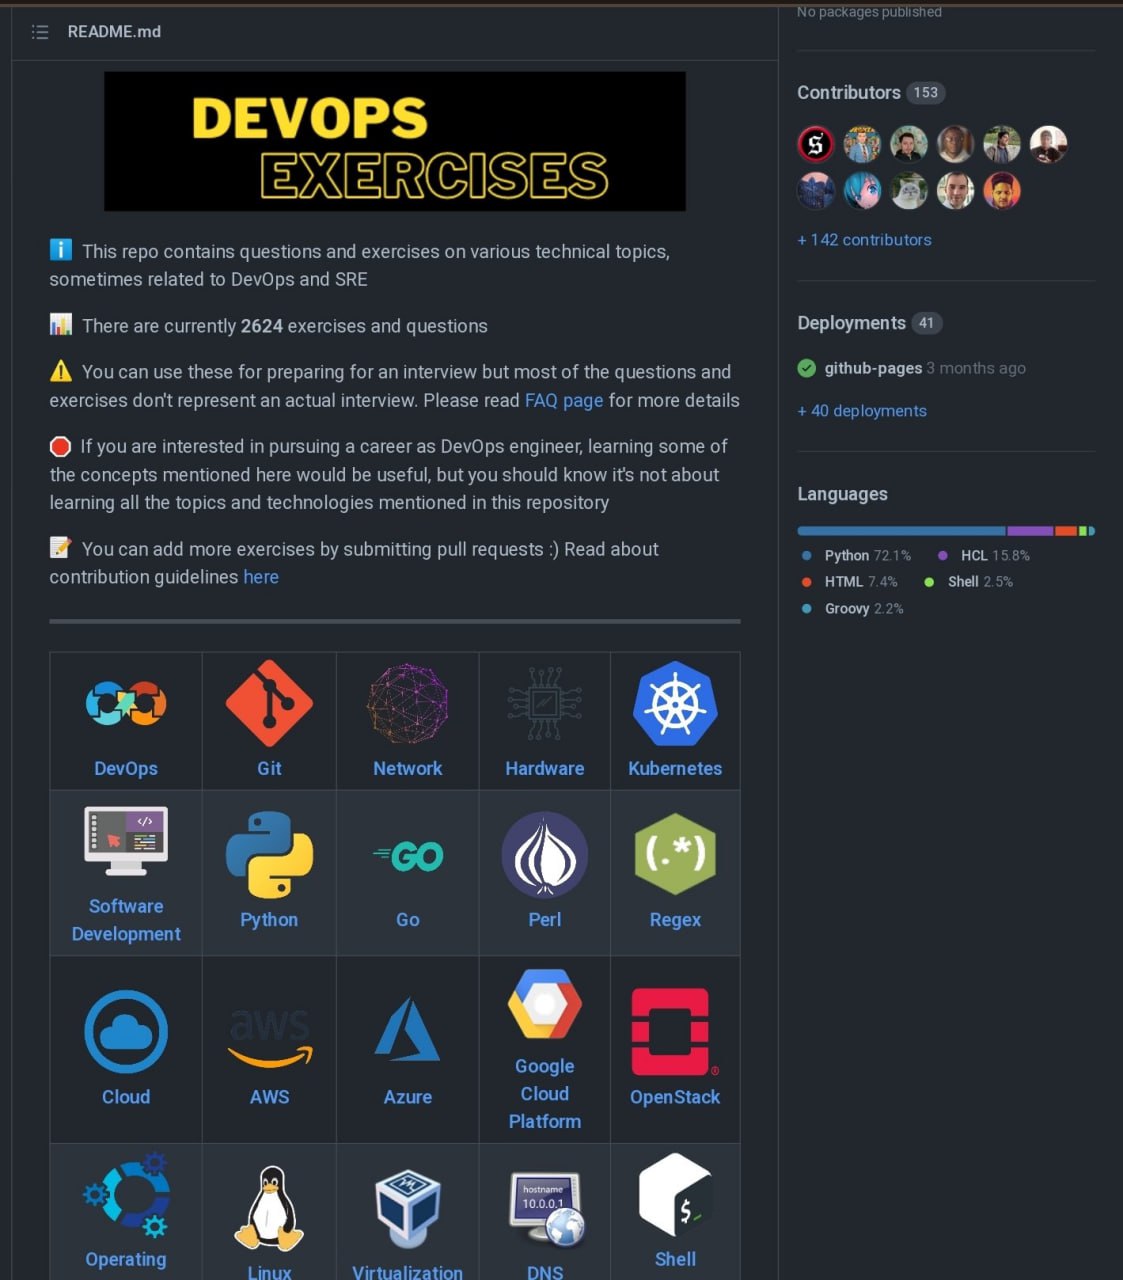Open the README outline list icon
The image size is (1123, 1280).
click(40, 32)
